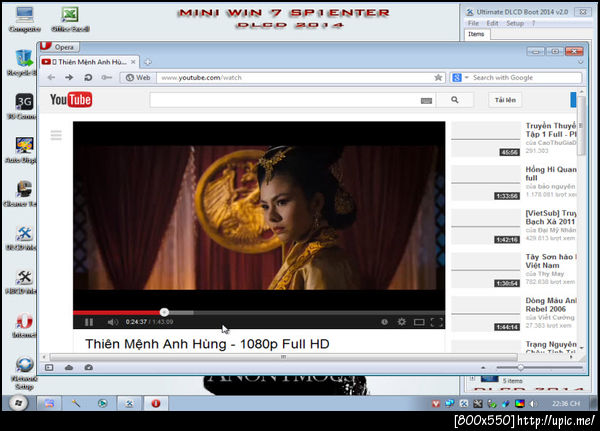This screenshot has height=431, width=600.
Task: Click Opera Link cloud icon
Action: (x=69, y=367)
